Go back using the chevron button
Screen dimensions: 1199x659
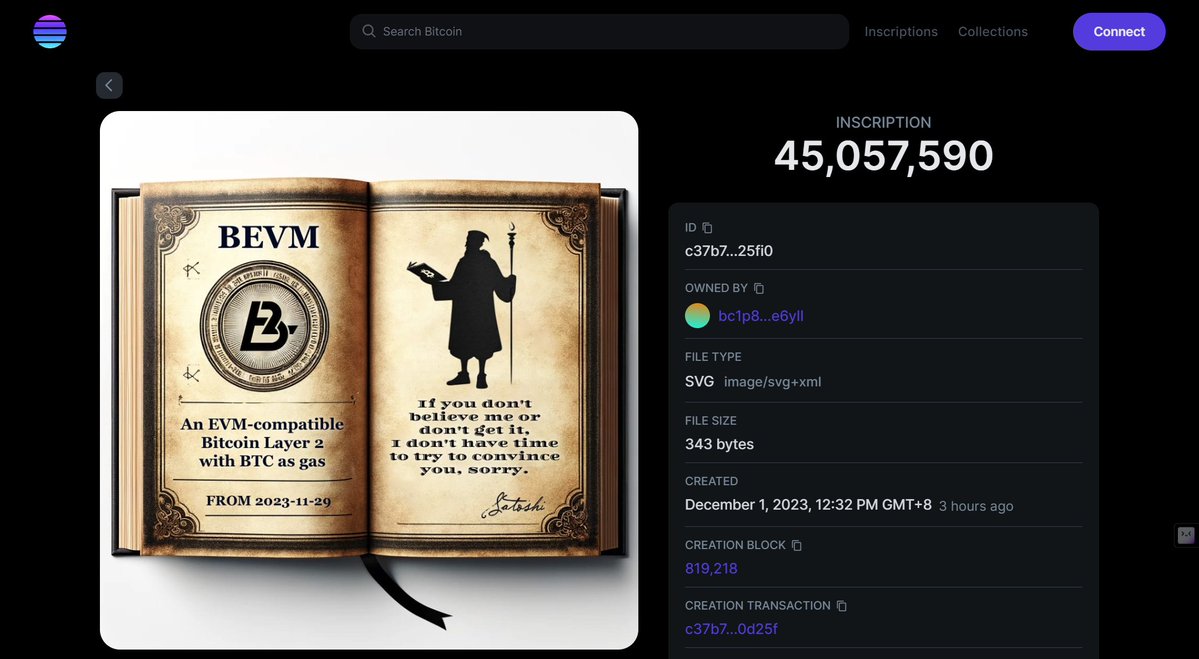(x=109, y=86)
